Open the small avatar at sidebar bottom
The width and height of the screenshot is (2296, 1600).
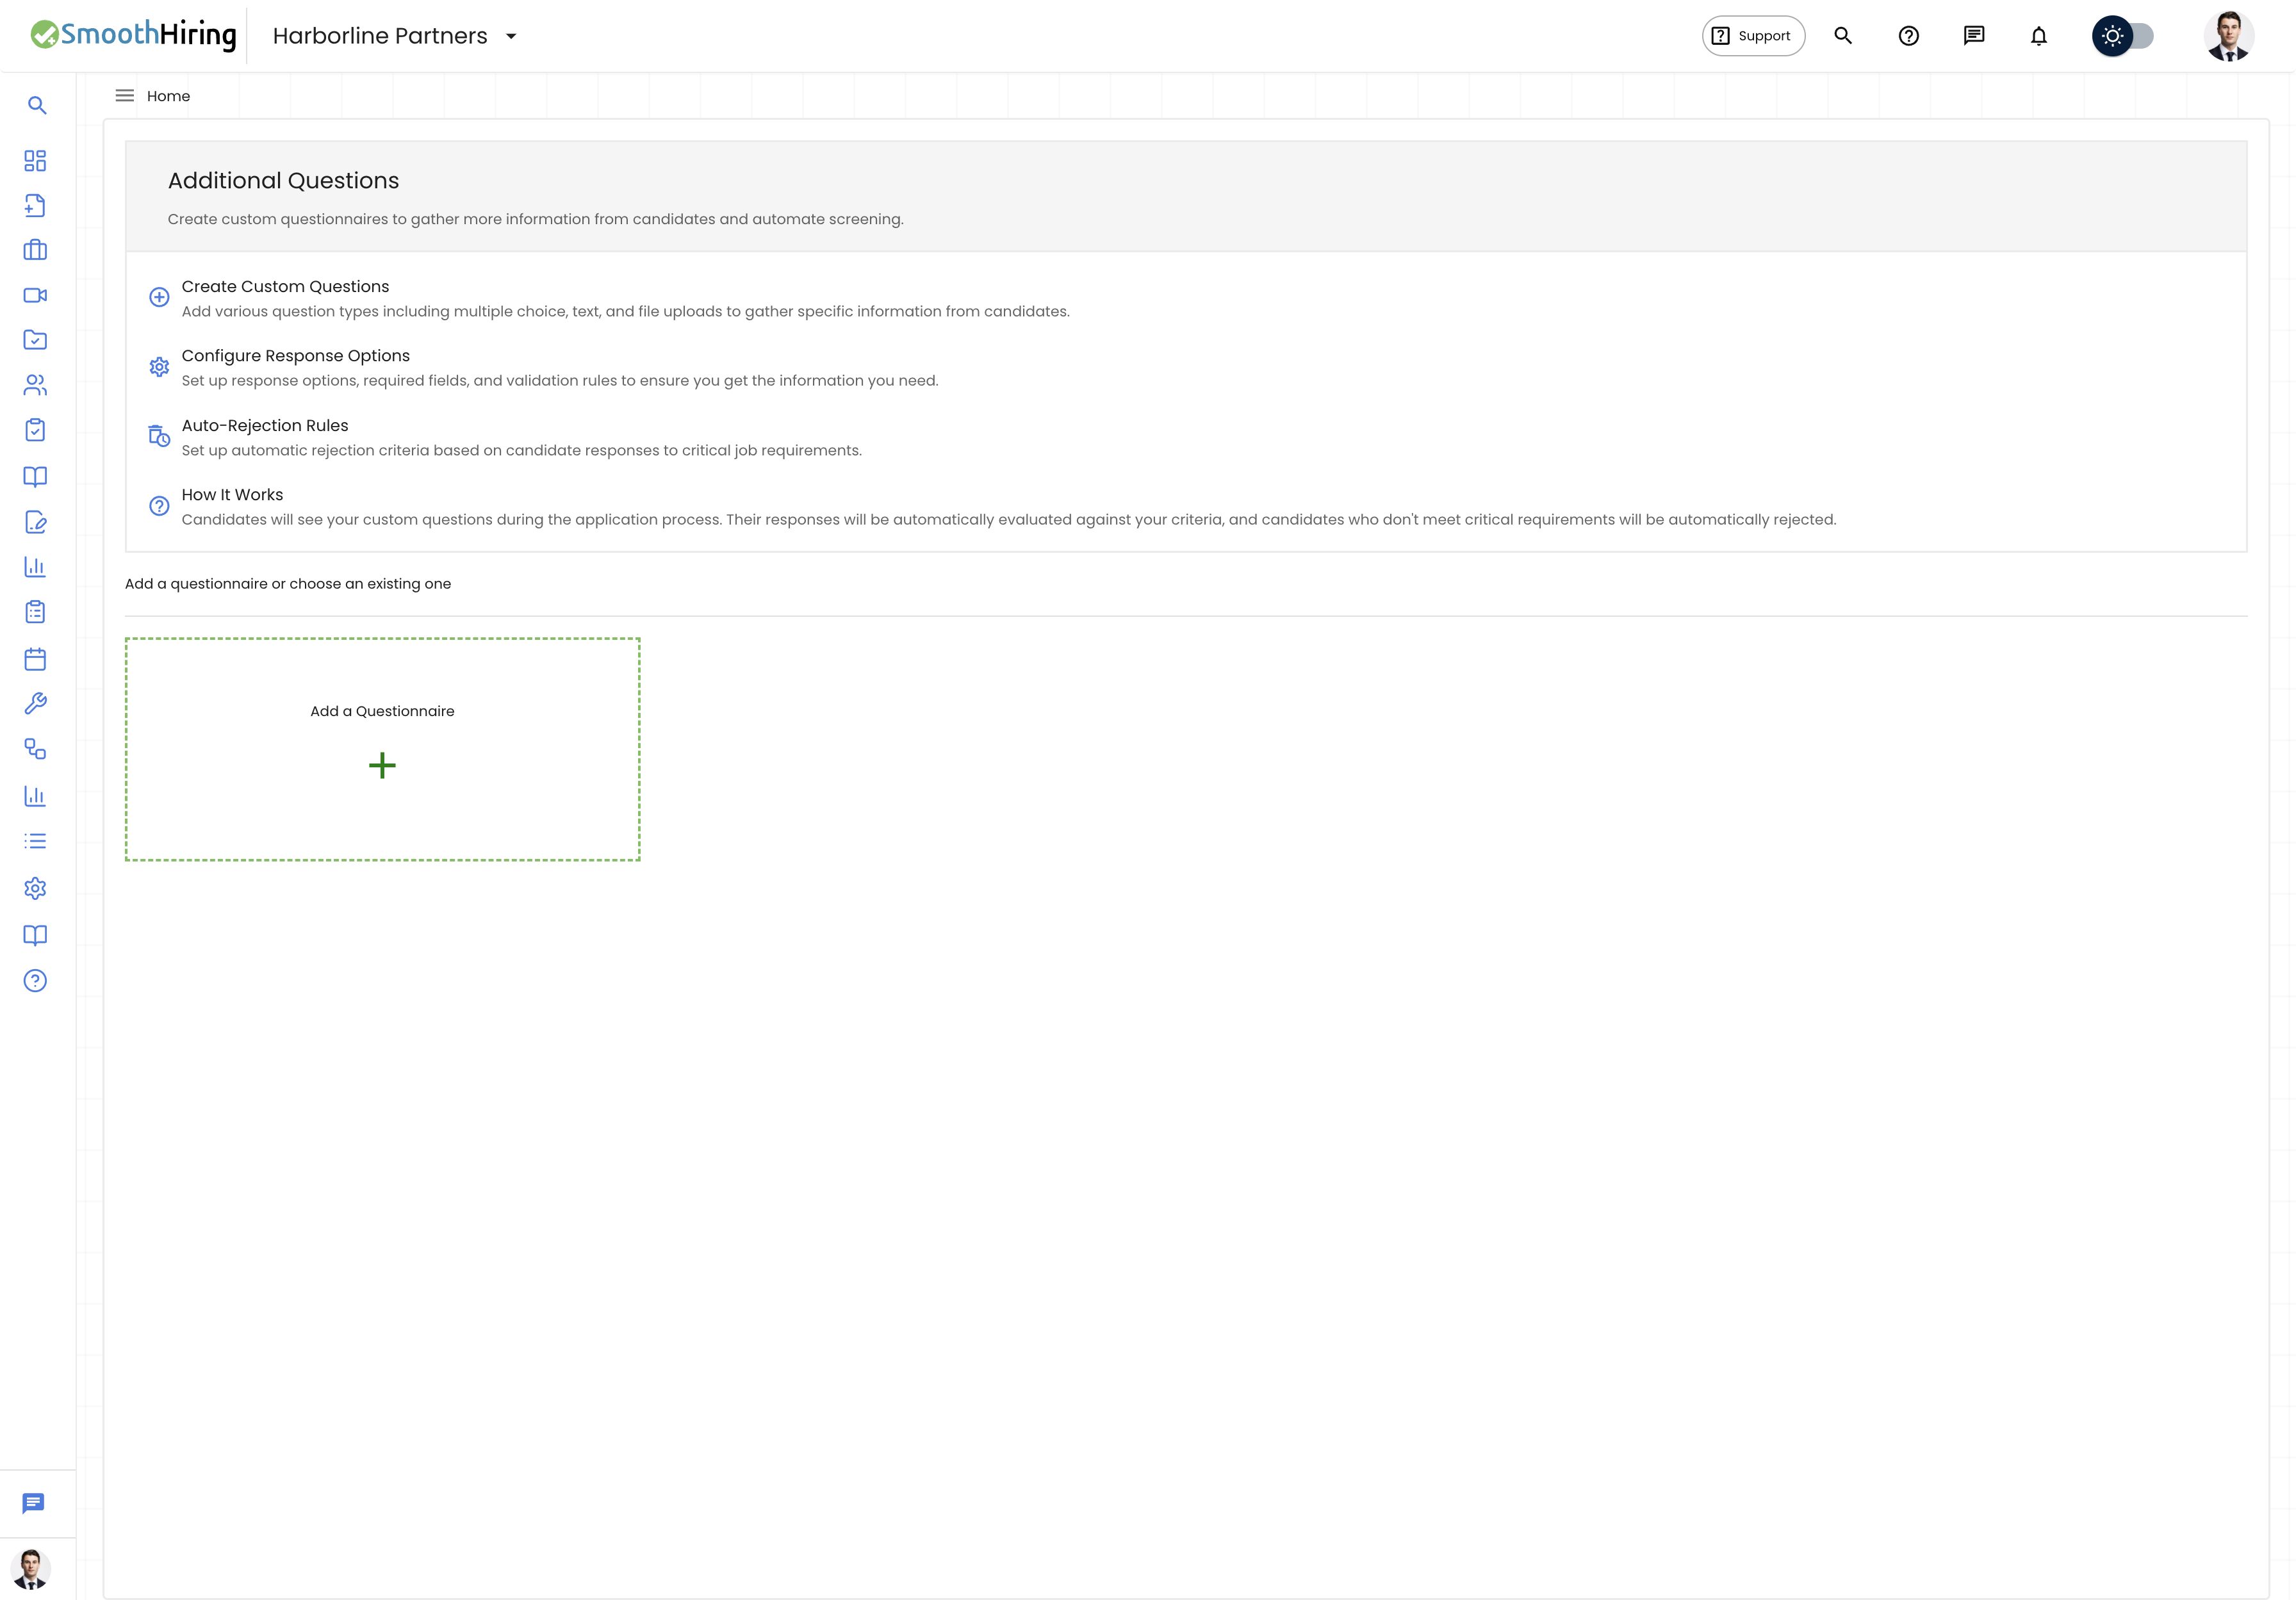click(31, 1569)
